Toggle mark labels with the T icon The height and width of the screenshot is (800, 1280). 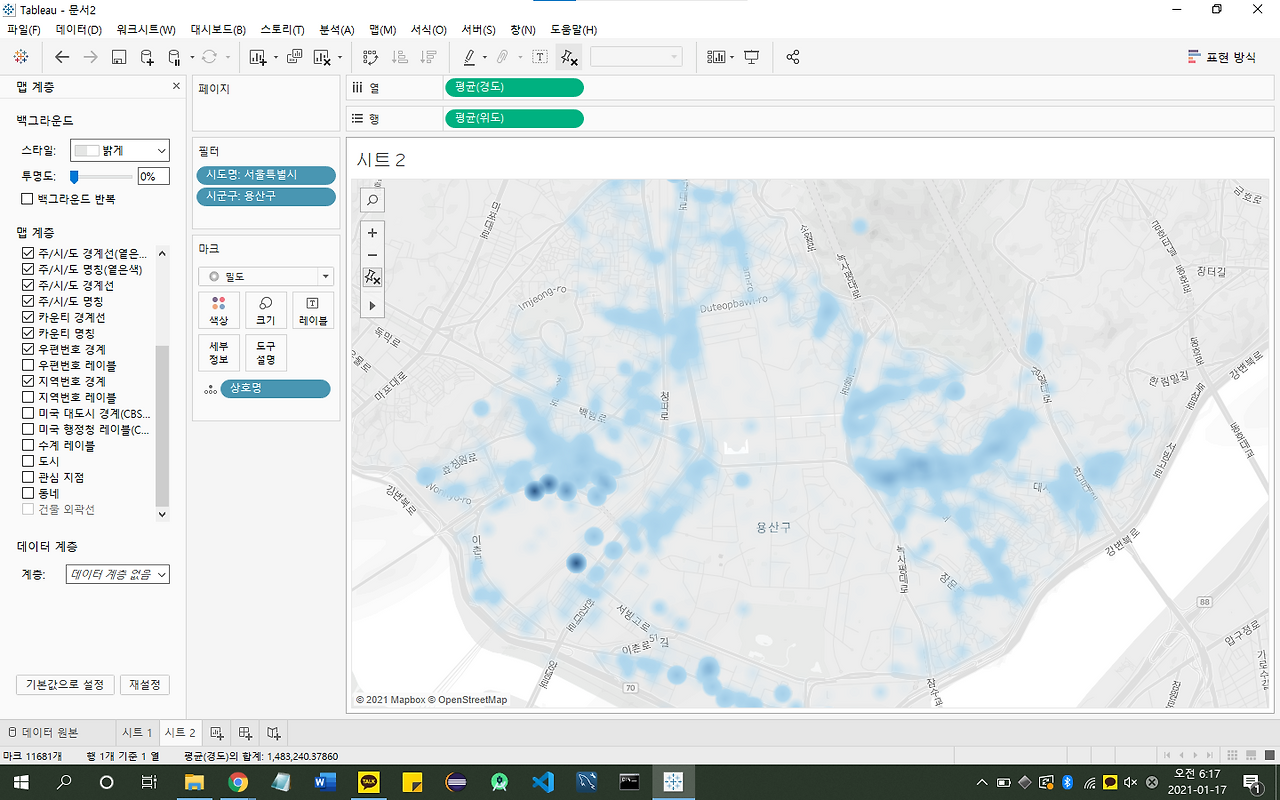point(540,57)
